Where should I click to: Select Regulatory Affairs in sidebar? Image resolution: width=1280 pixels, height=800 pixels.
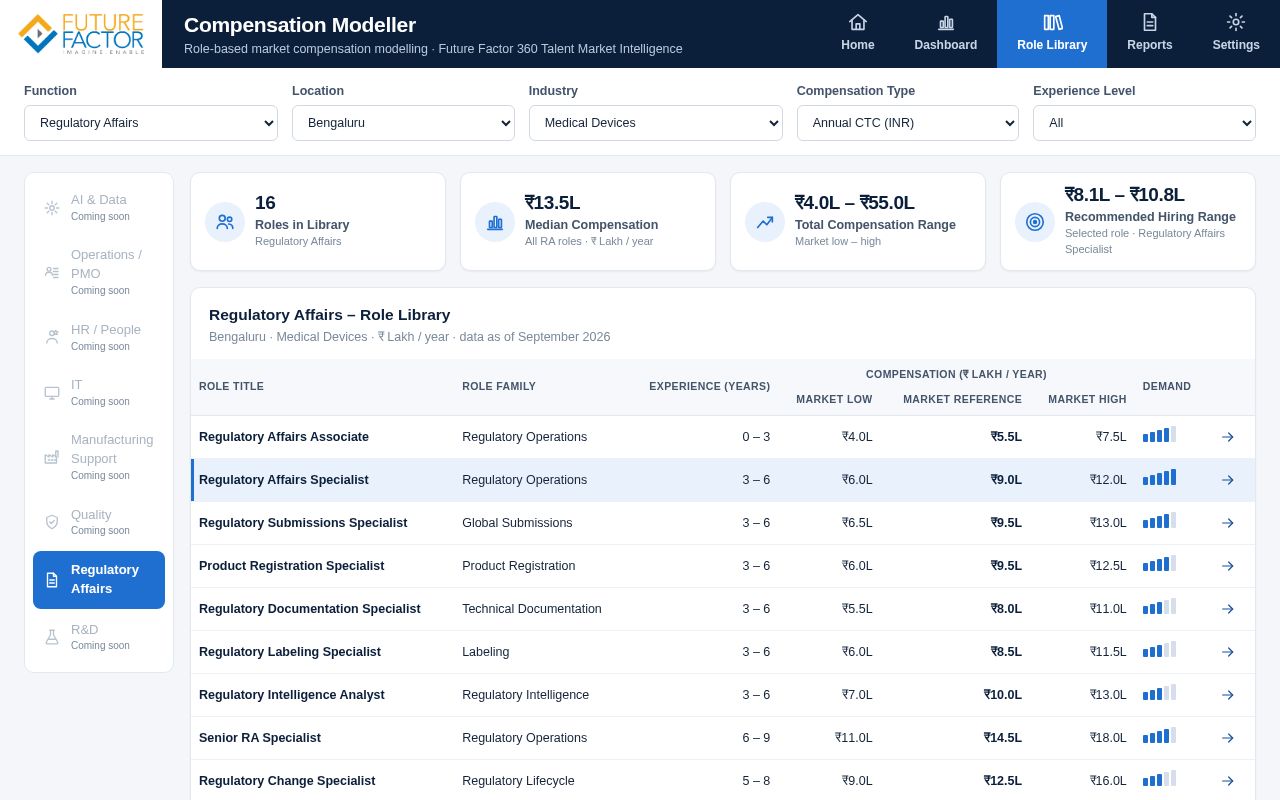pyautogui.click(x=99, y=580)
